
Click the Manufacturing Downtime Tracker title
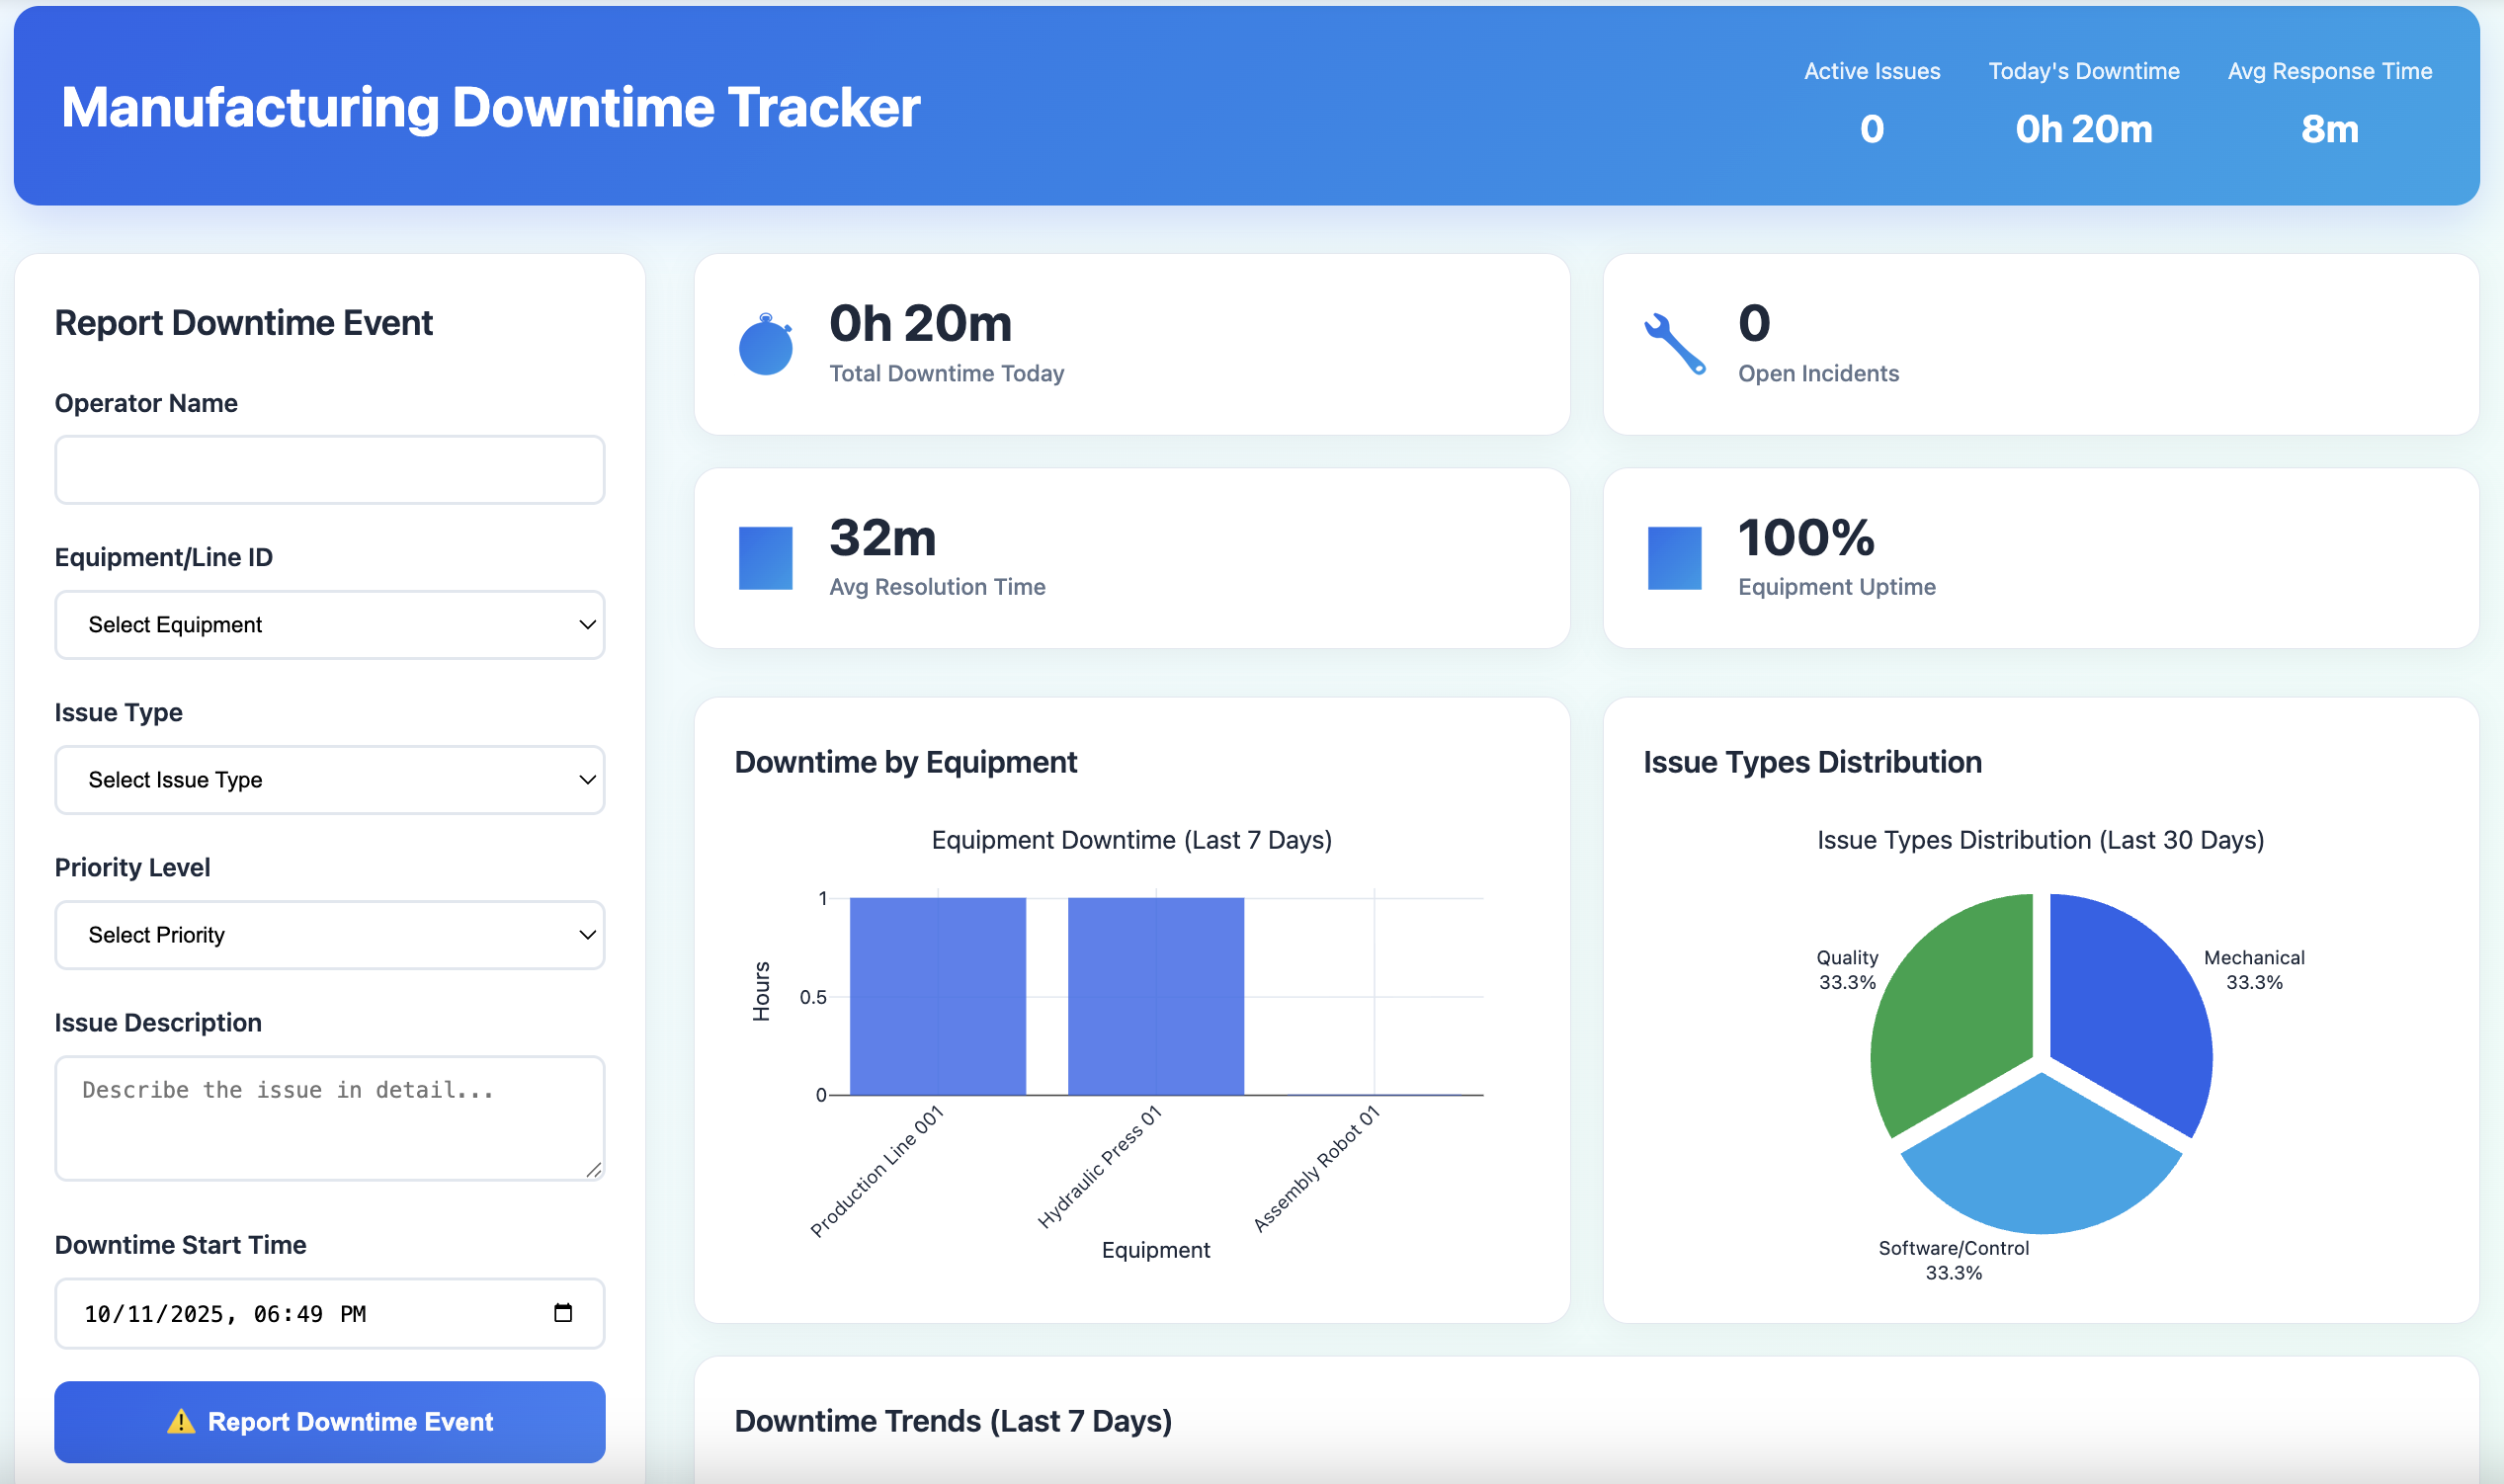pos(489,107)
